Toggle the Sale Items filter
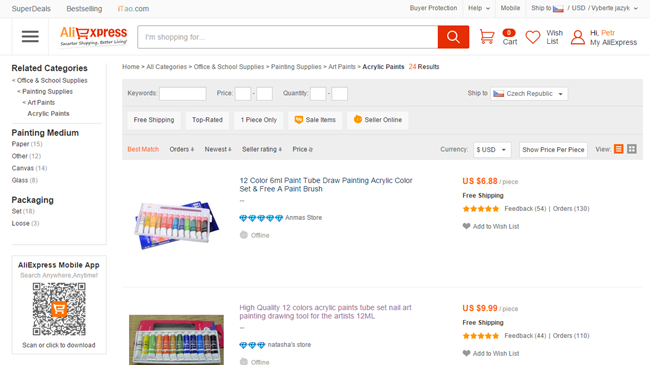 click(315, 120)
